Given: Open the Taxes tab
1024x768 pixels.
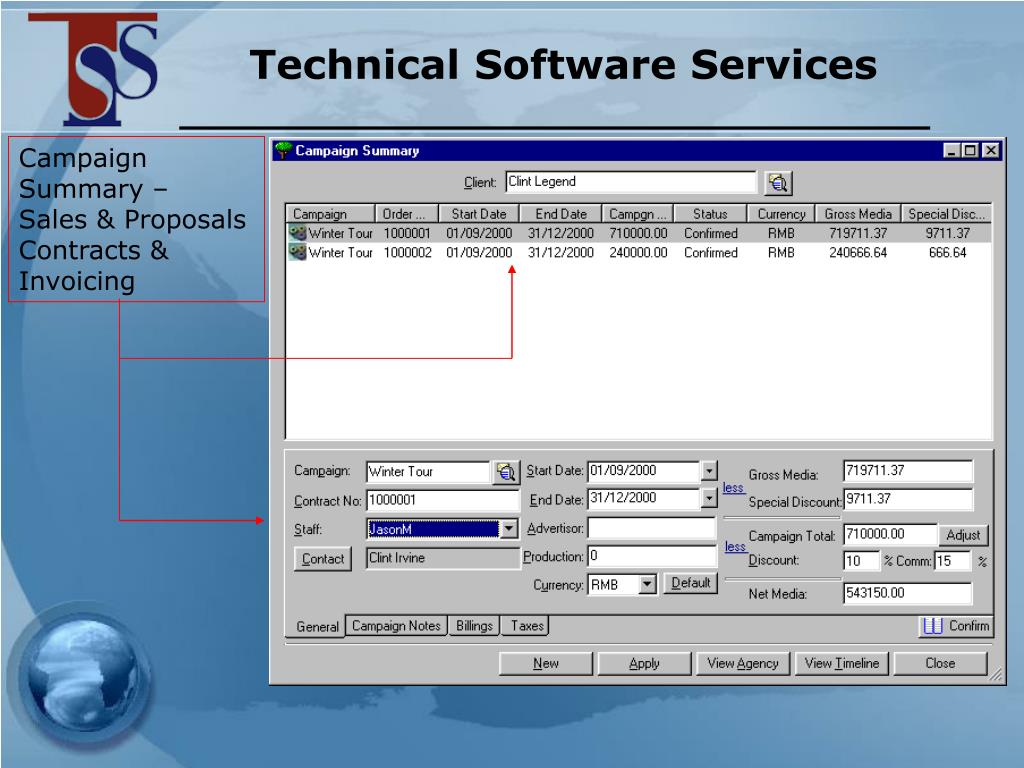Looking at the screenshot, I should (526, 626).
